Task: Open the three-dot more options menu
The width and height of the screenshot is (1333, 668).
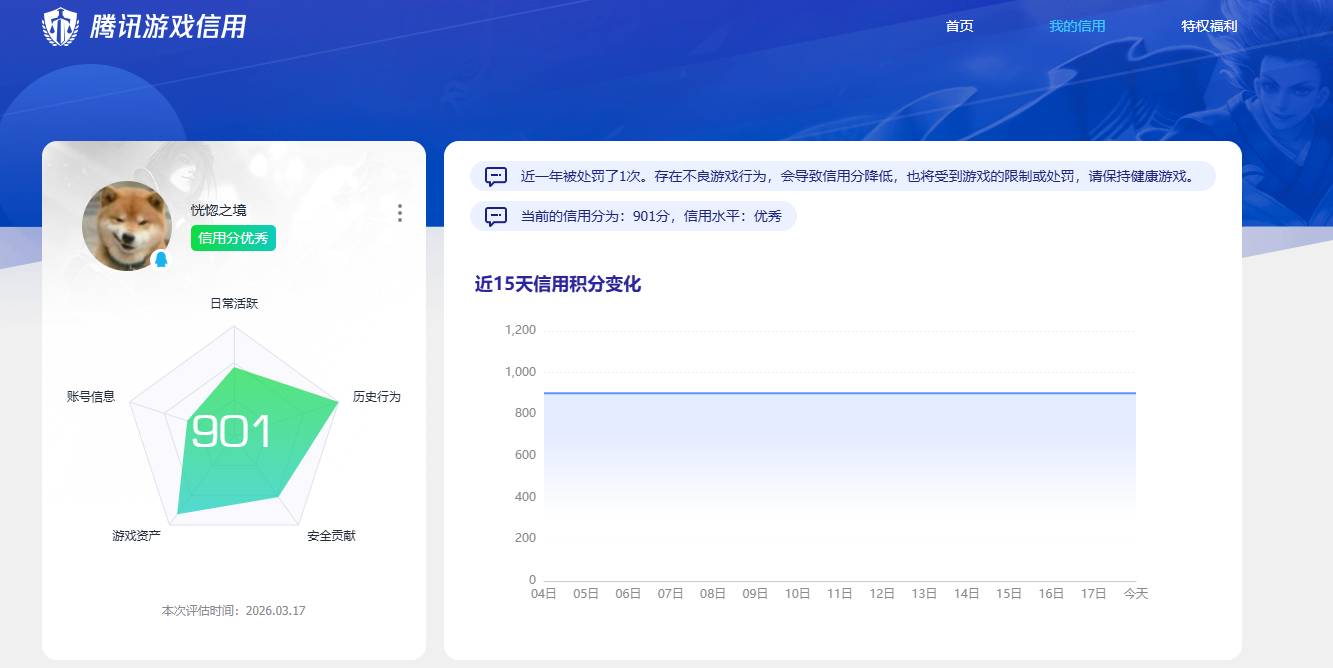Action: click(399, 213)
